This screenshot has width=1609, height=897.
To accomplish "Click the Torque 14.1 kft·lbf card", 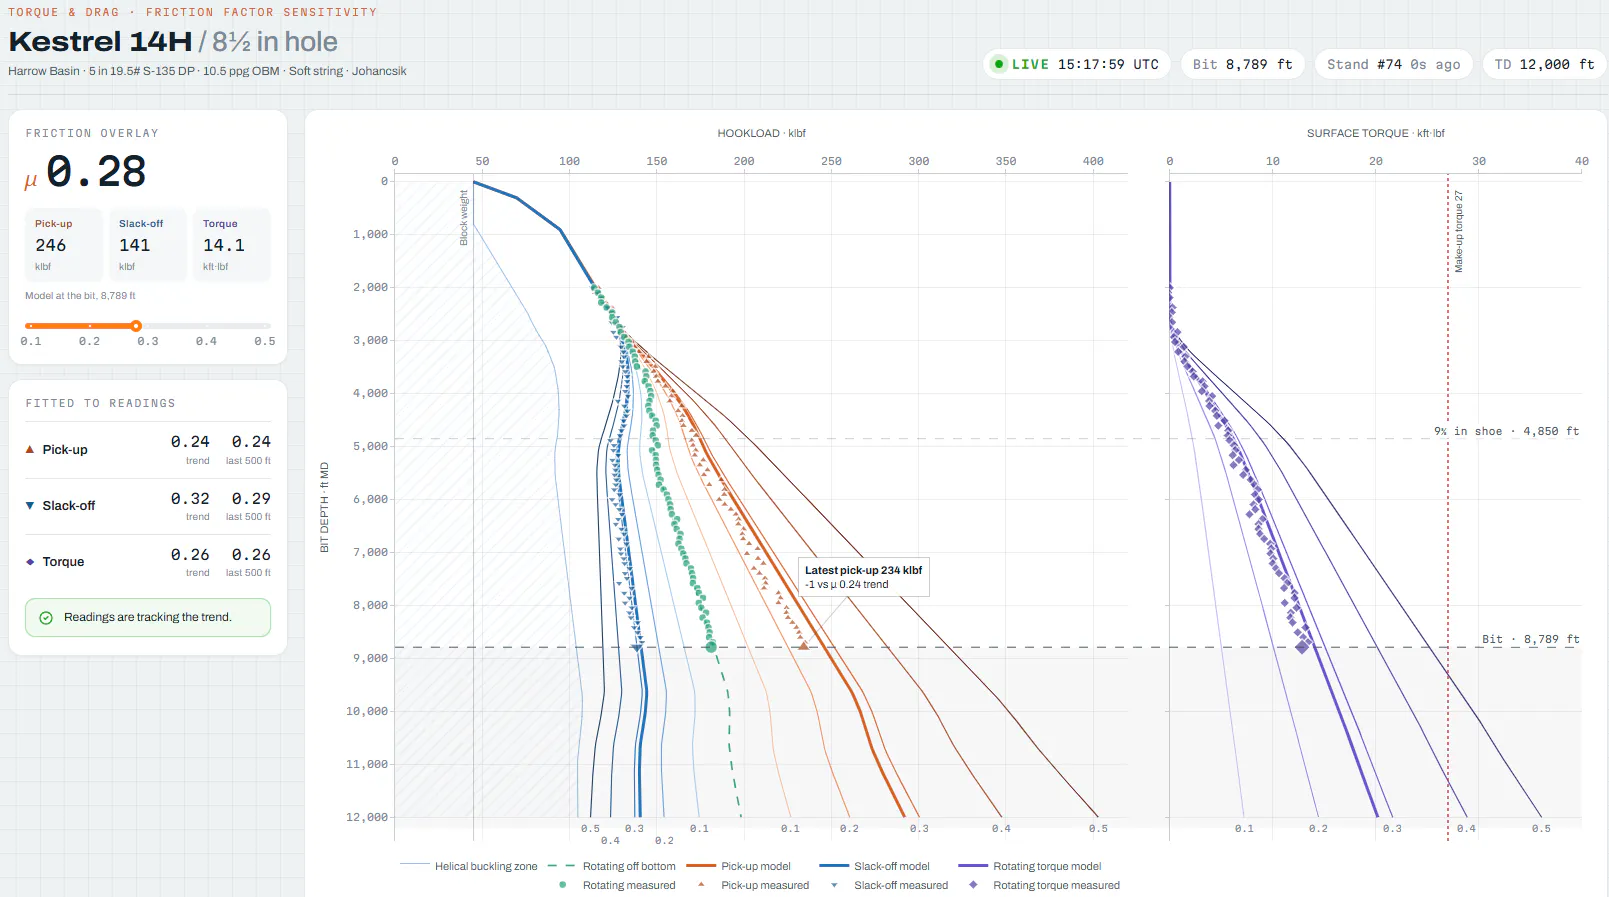I will pos(231,244).
